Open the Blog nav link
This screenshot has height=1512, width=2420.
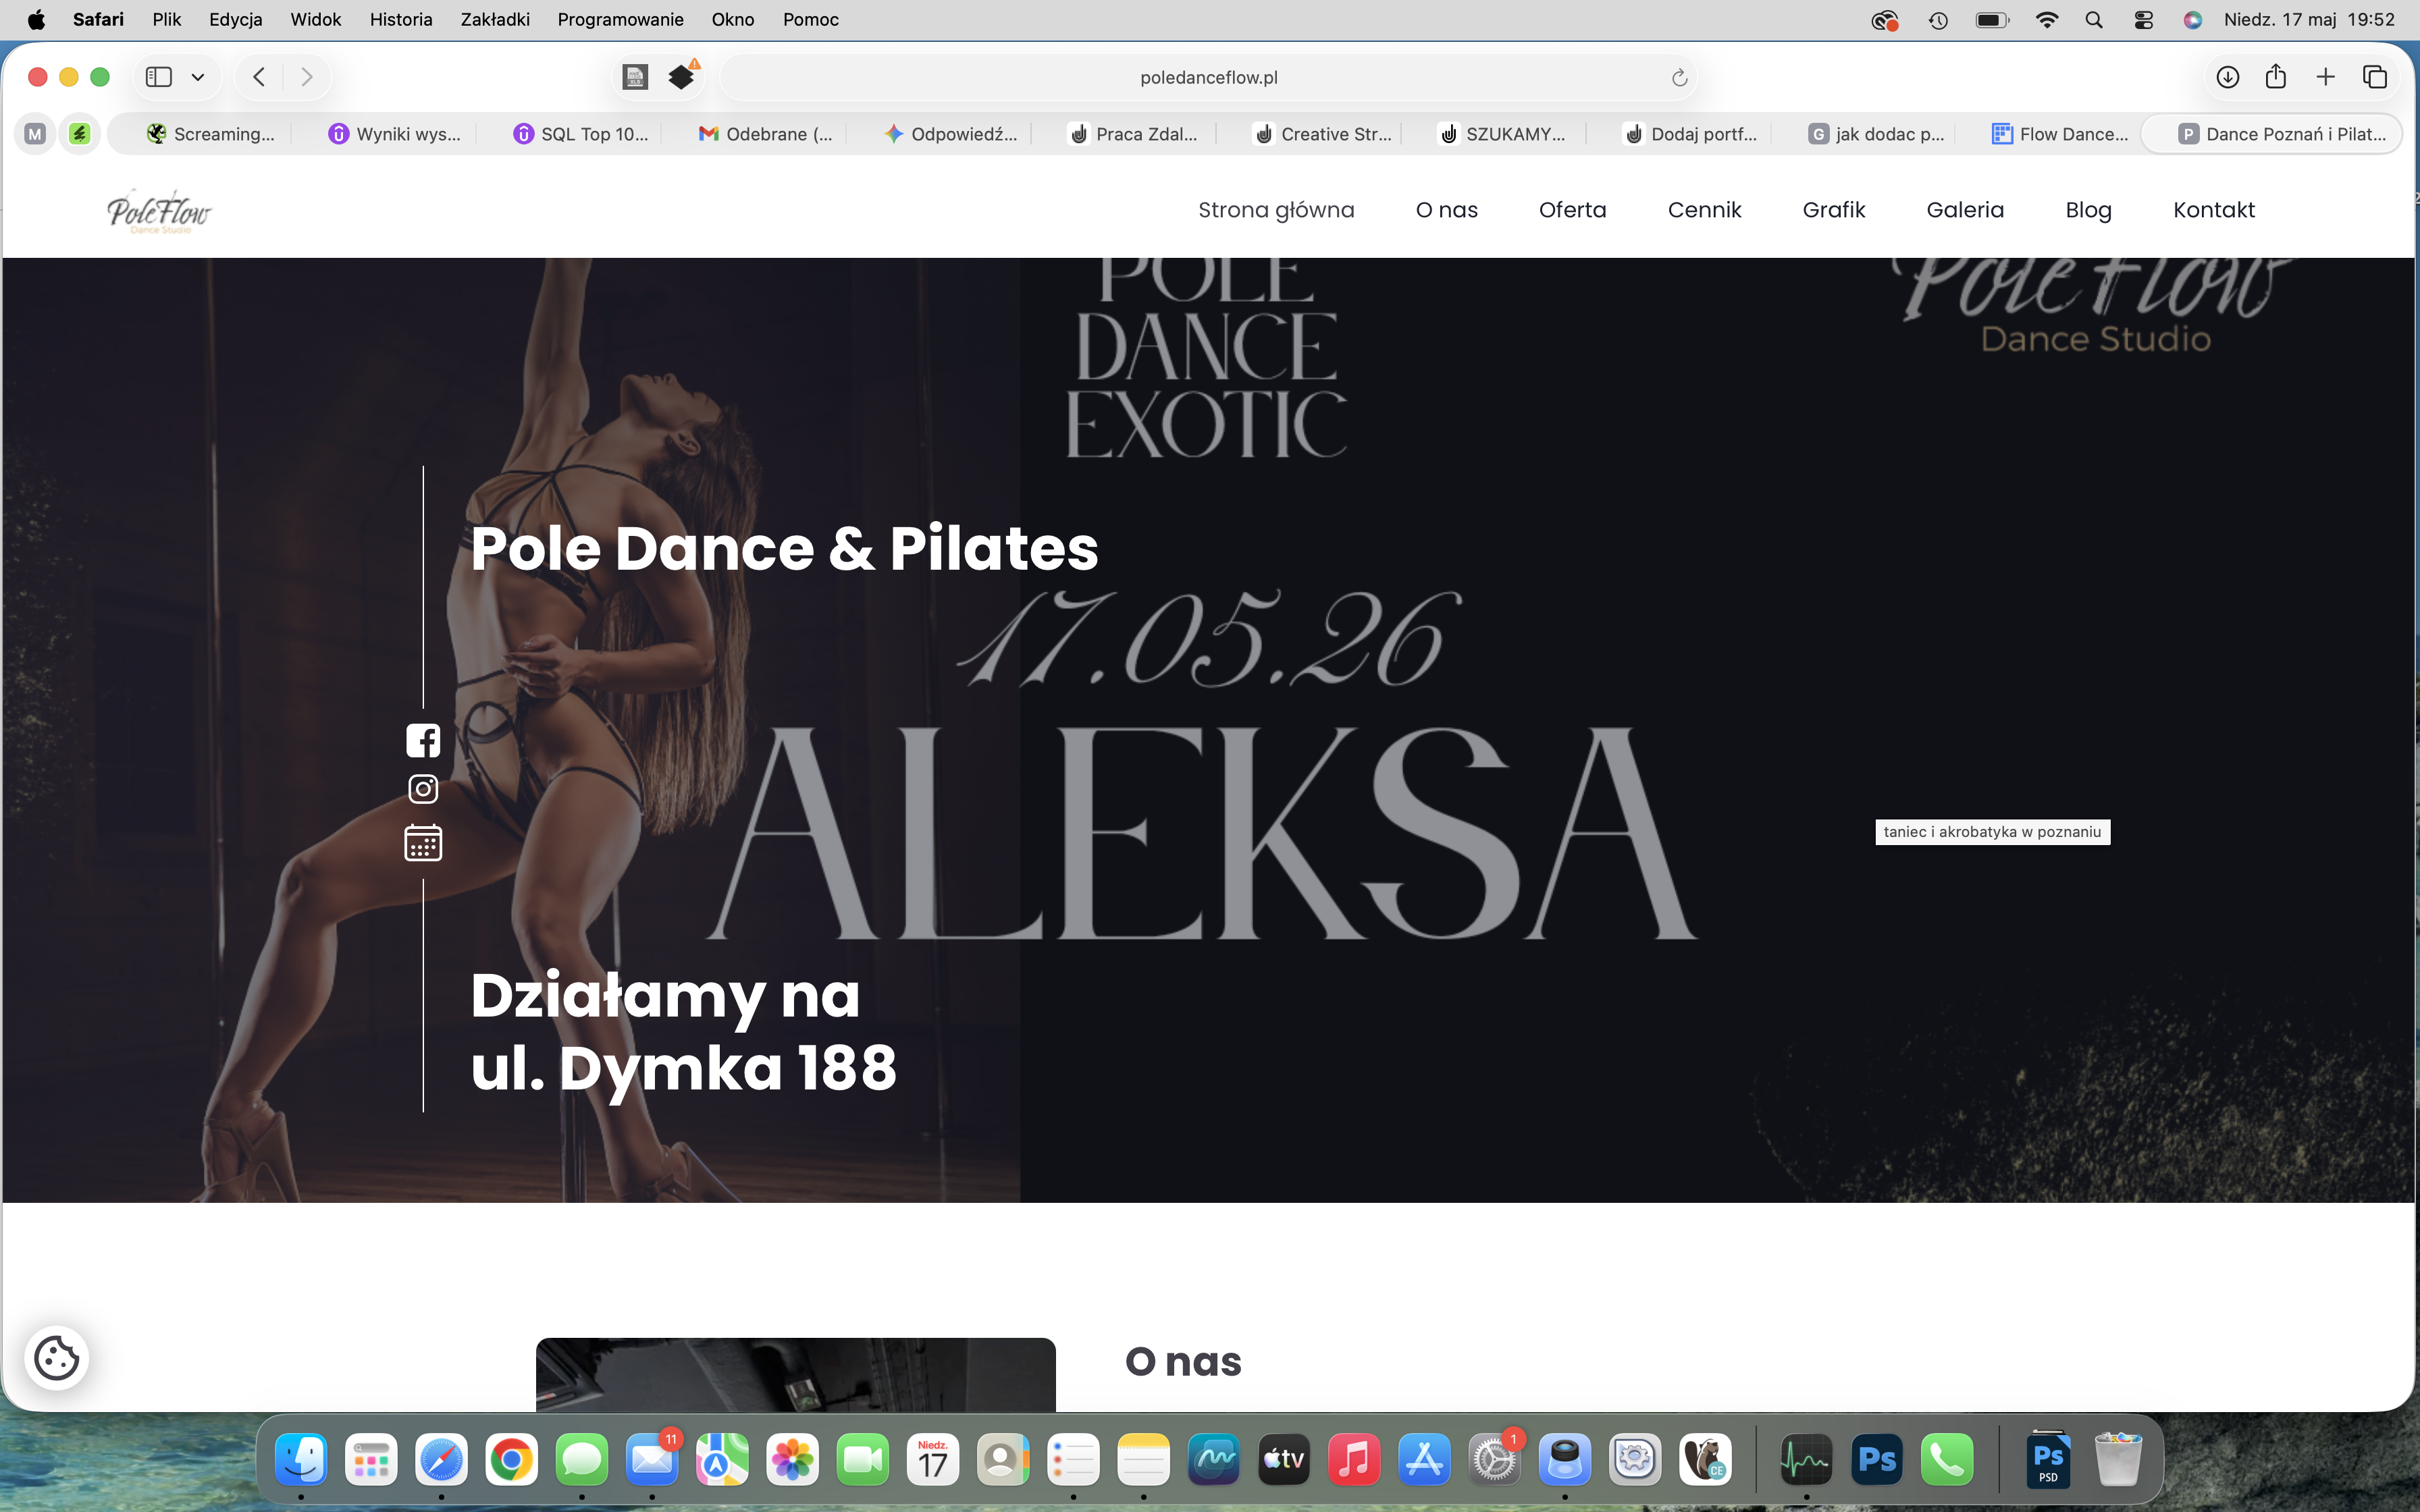point(2088,210)
